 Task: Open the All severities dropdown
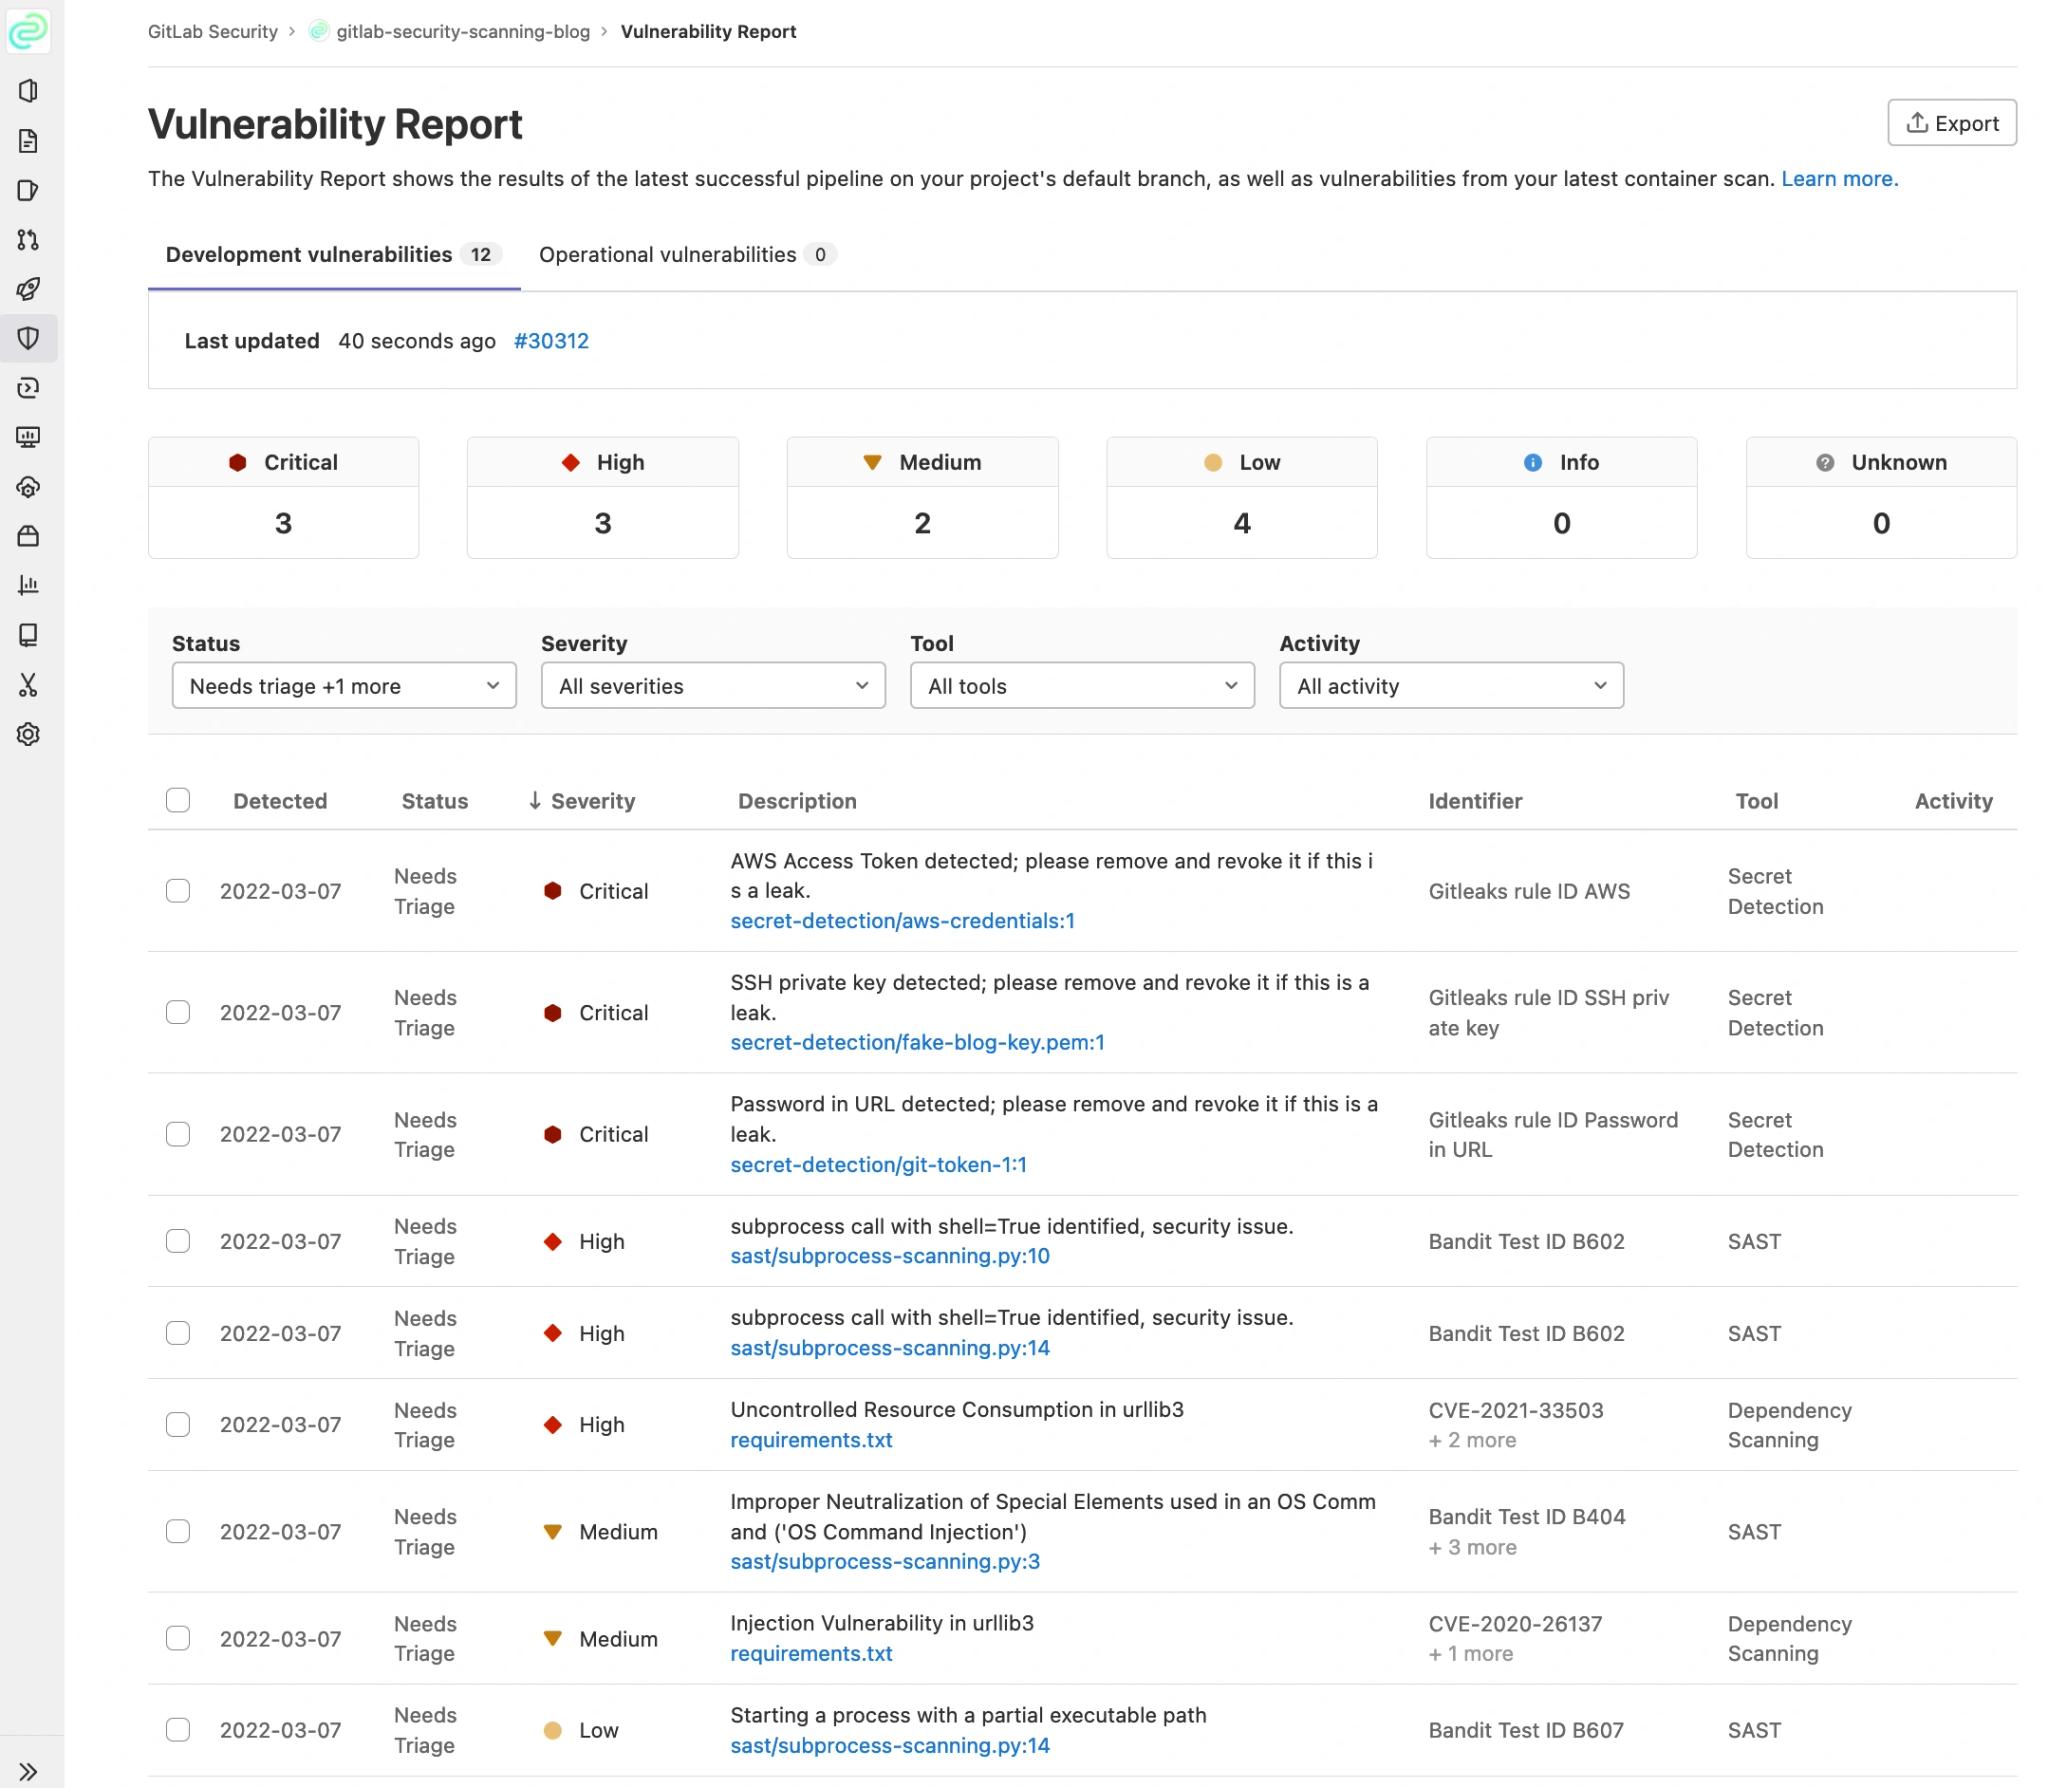click(x=713, y=685)
